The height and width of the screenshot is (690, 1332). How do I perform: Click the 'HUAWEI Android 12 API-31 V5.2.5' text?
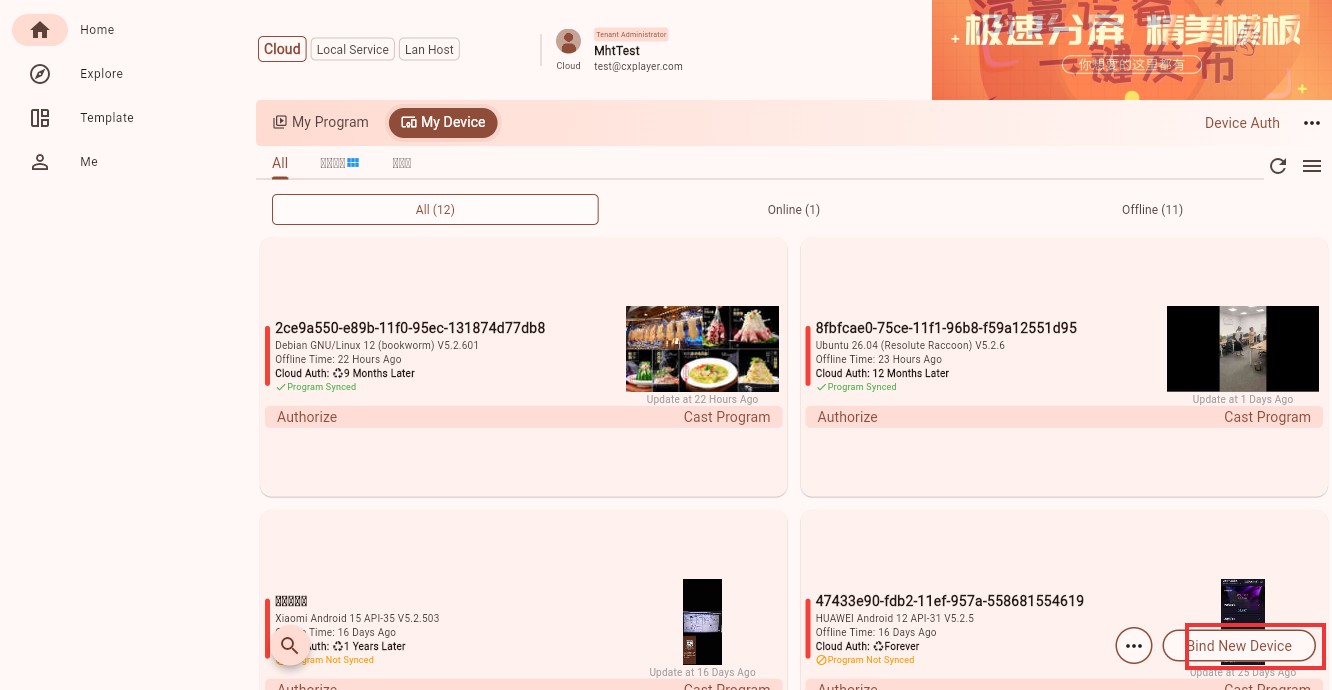[894, 618]
